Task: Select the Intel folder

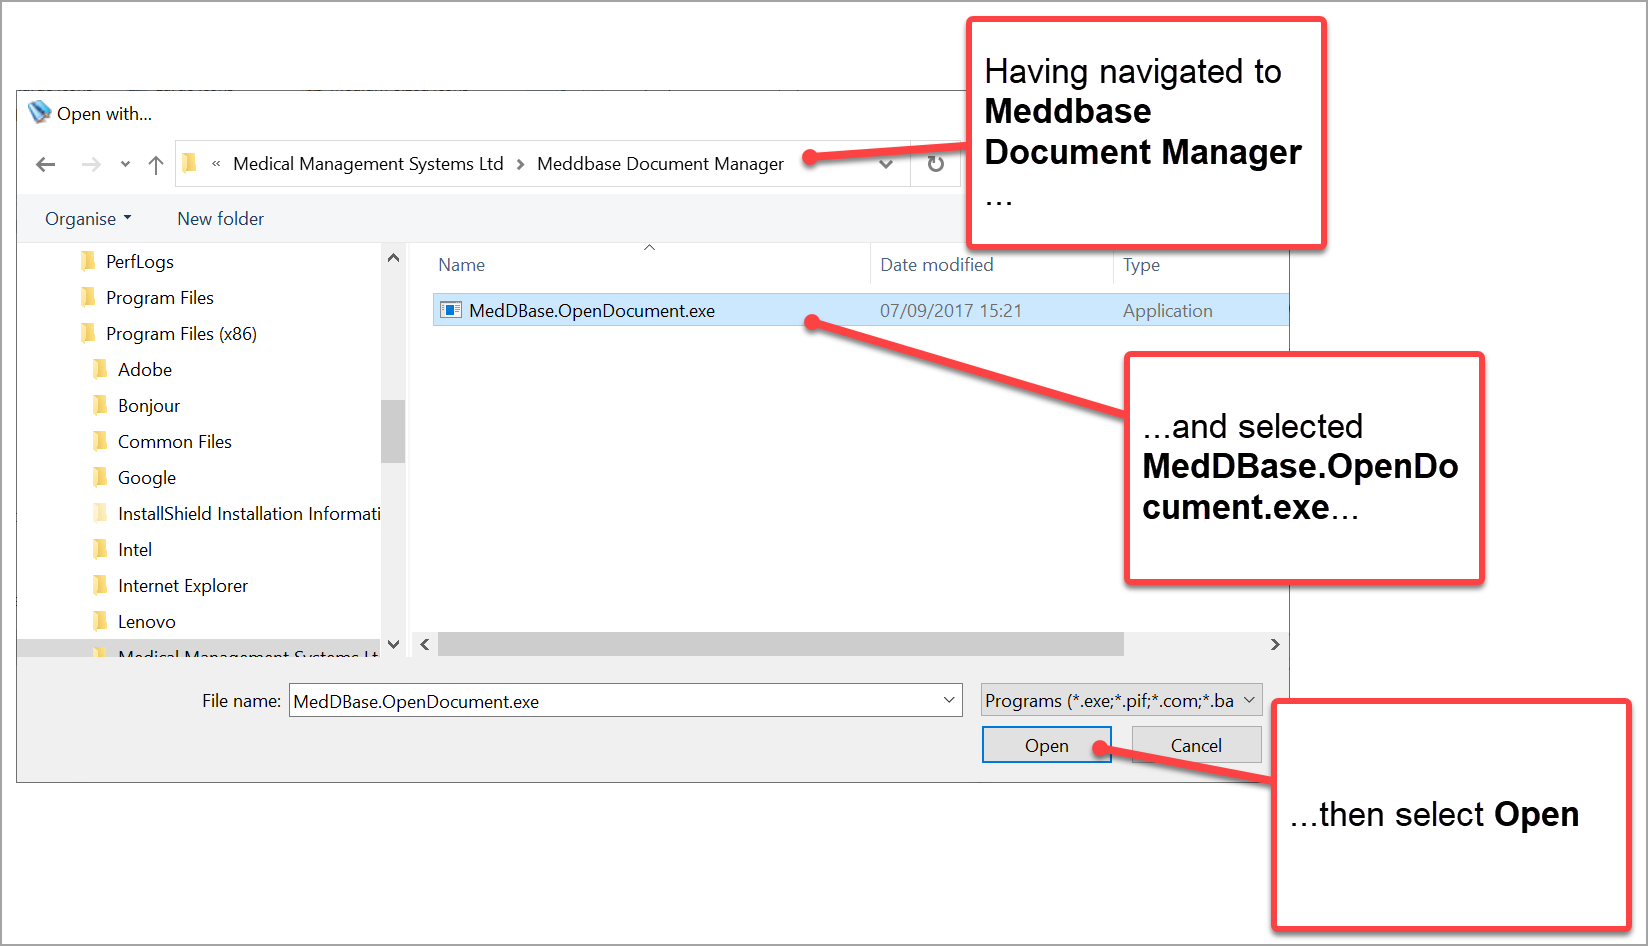Action: pyautogui.click(x=135, y=550)
